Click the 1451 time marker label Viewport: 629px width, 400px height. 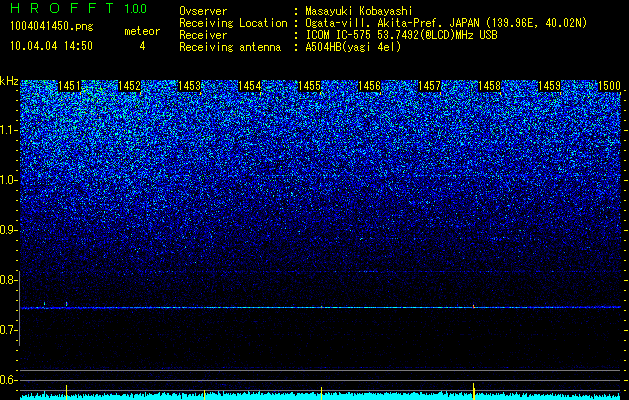point(69,86)
